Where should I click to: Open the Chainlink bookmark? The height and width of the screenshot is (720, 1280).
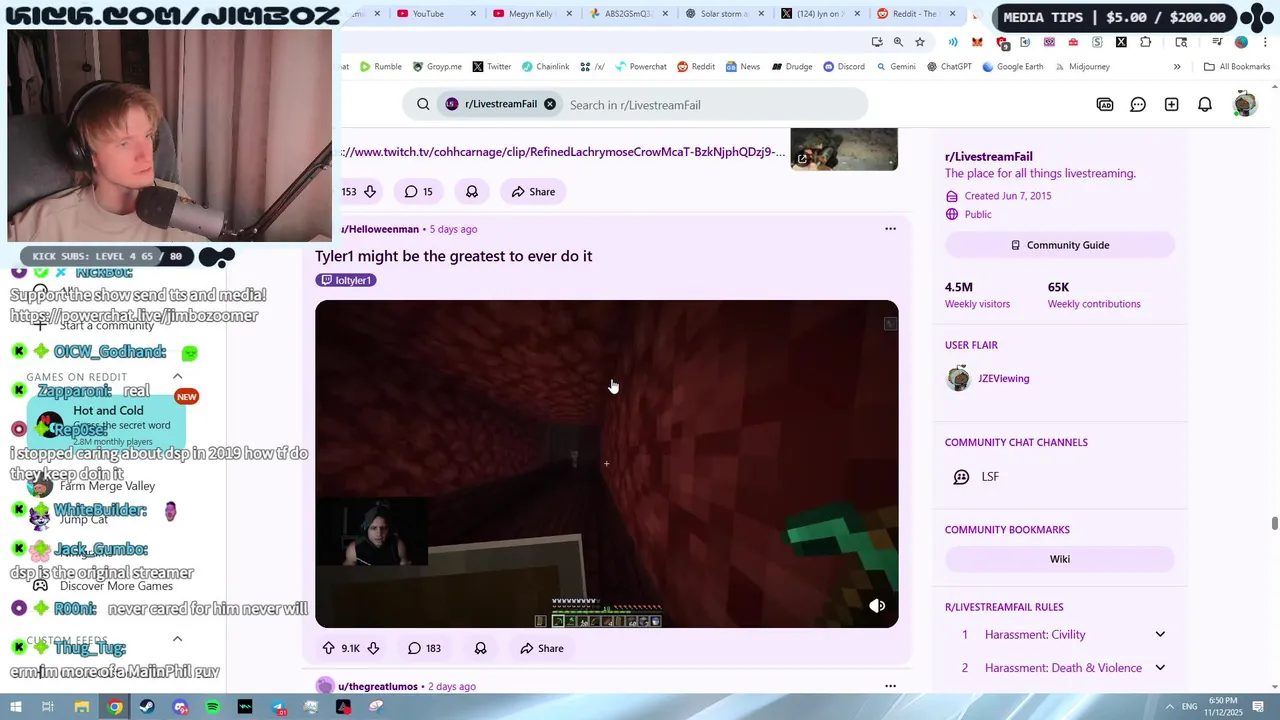[x=544, y=67]
